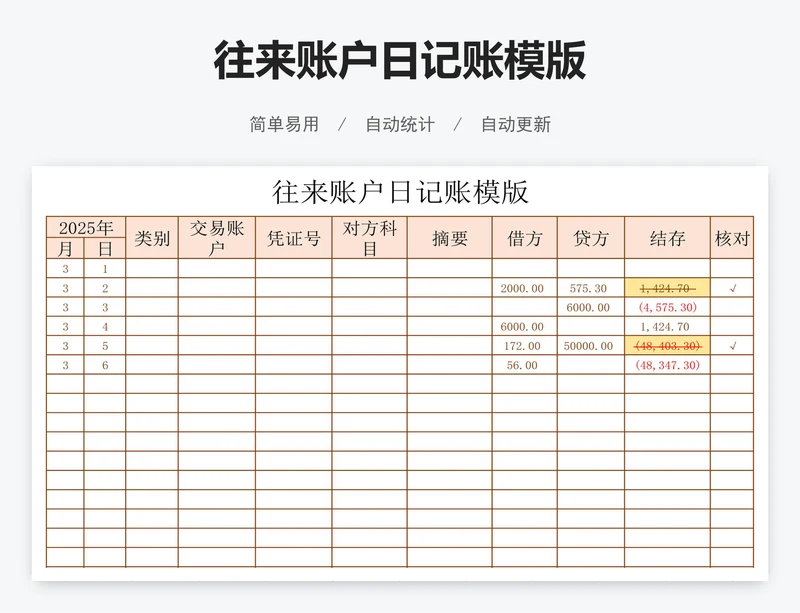Select the 2025年 header cell
Viewport: 800px width, 613px height.
click(86, 228)
